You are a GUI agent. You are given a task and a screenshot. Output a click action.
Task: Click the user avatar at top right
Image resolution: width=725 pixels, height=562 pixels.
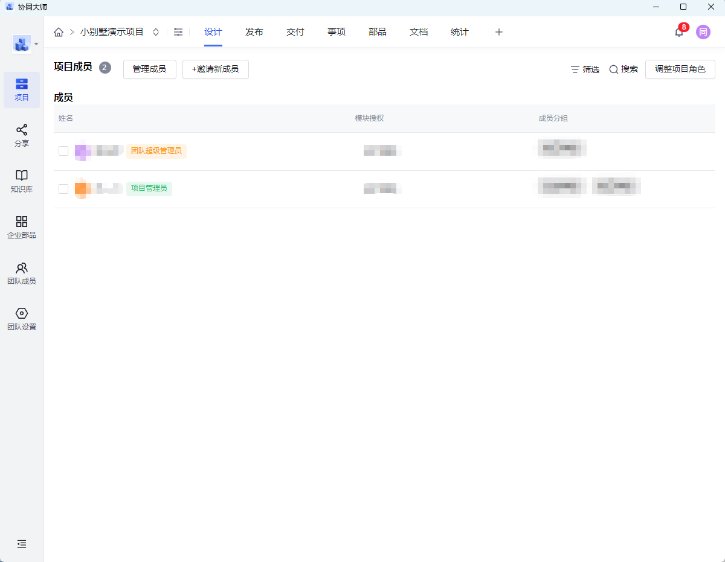(703, 32)
